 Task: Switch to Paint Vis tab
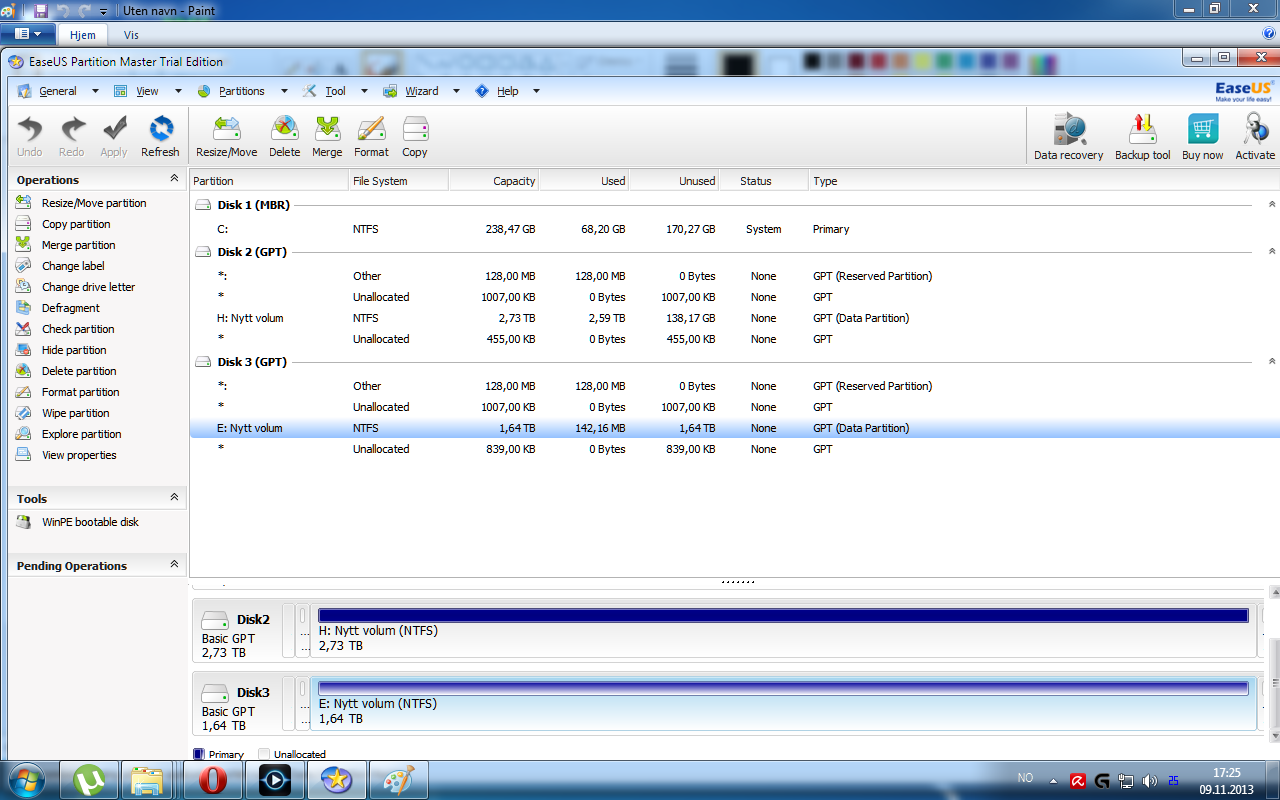point(131,34)
